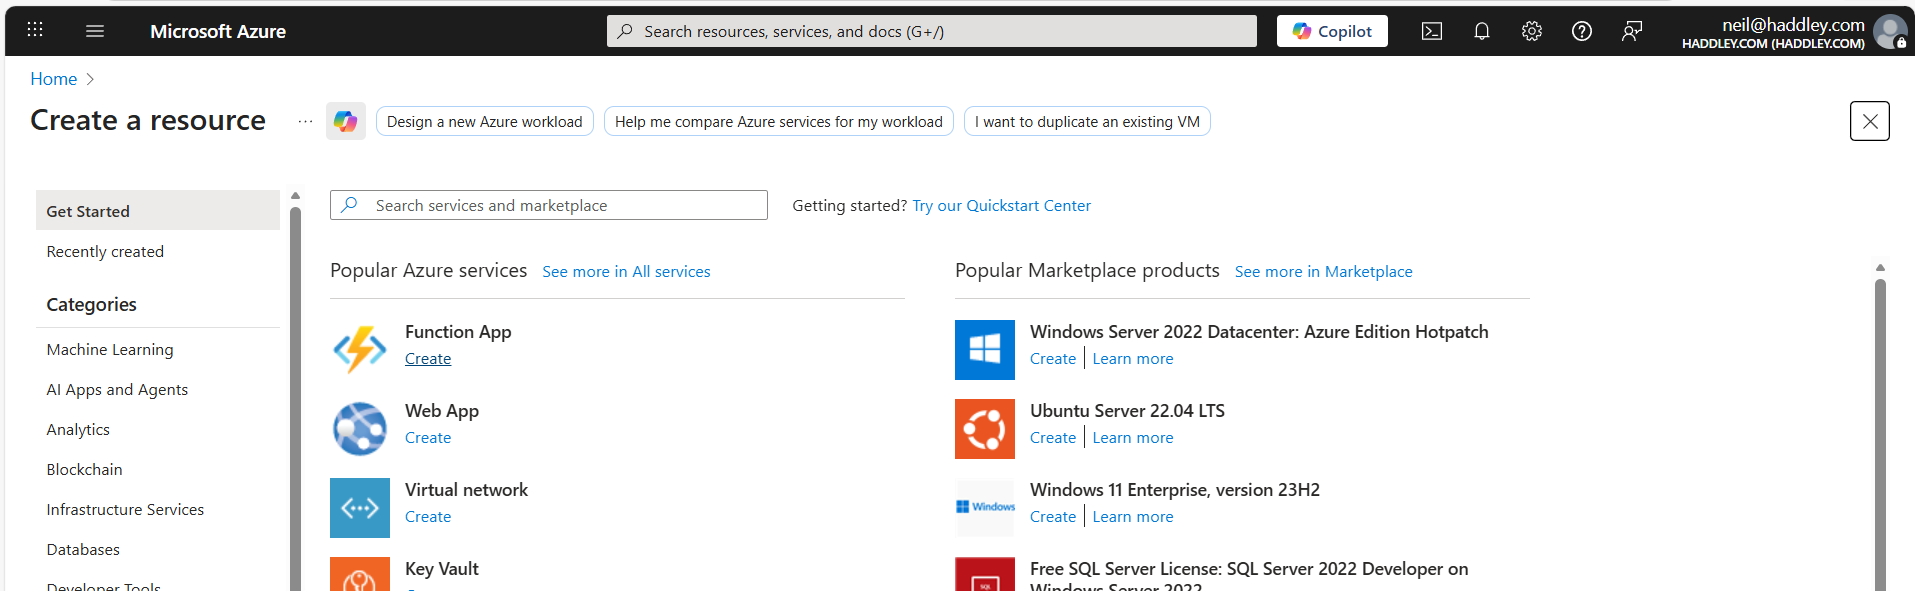The image size is (1915, 591).
Task: Click Design a new Azure workload
Action: tap(484, 121)
